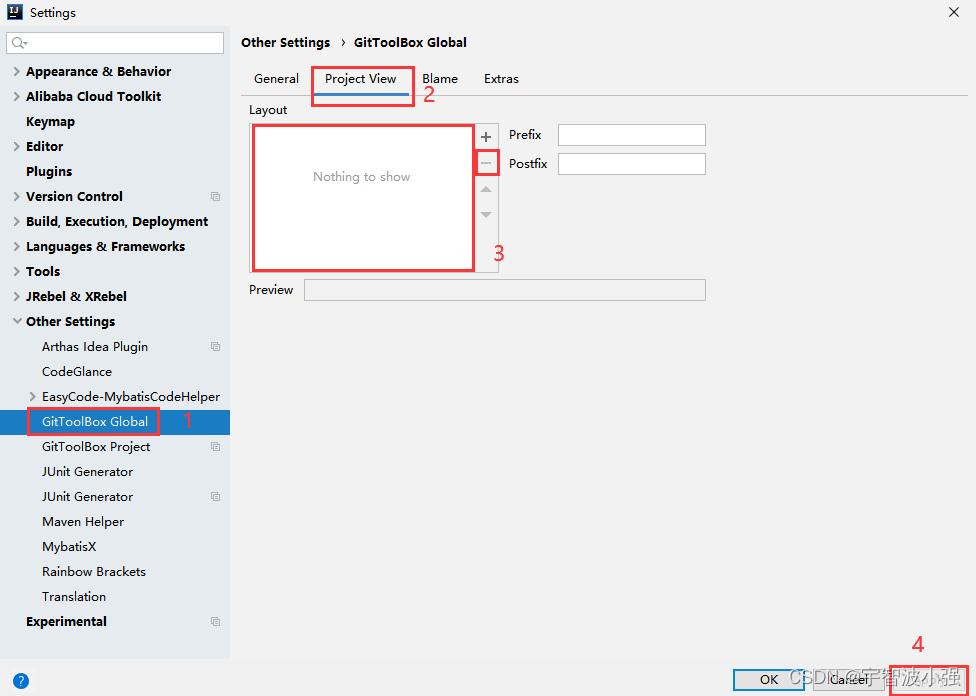Open the help question mark icon
This screenshot has width=976, height=696.
(21, 680)
